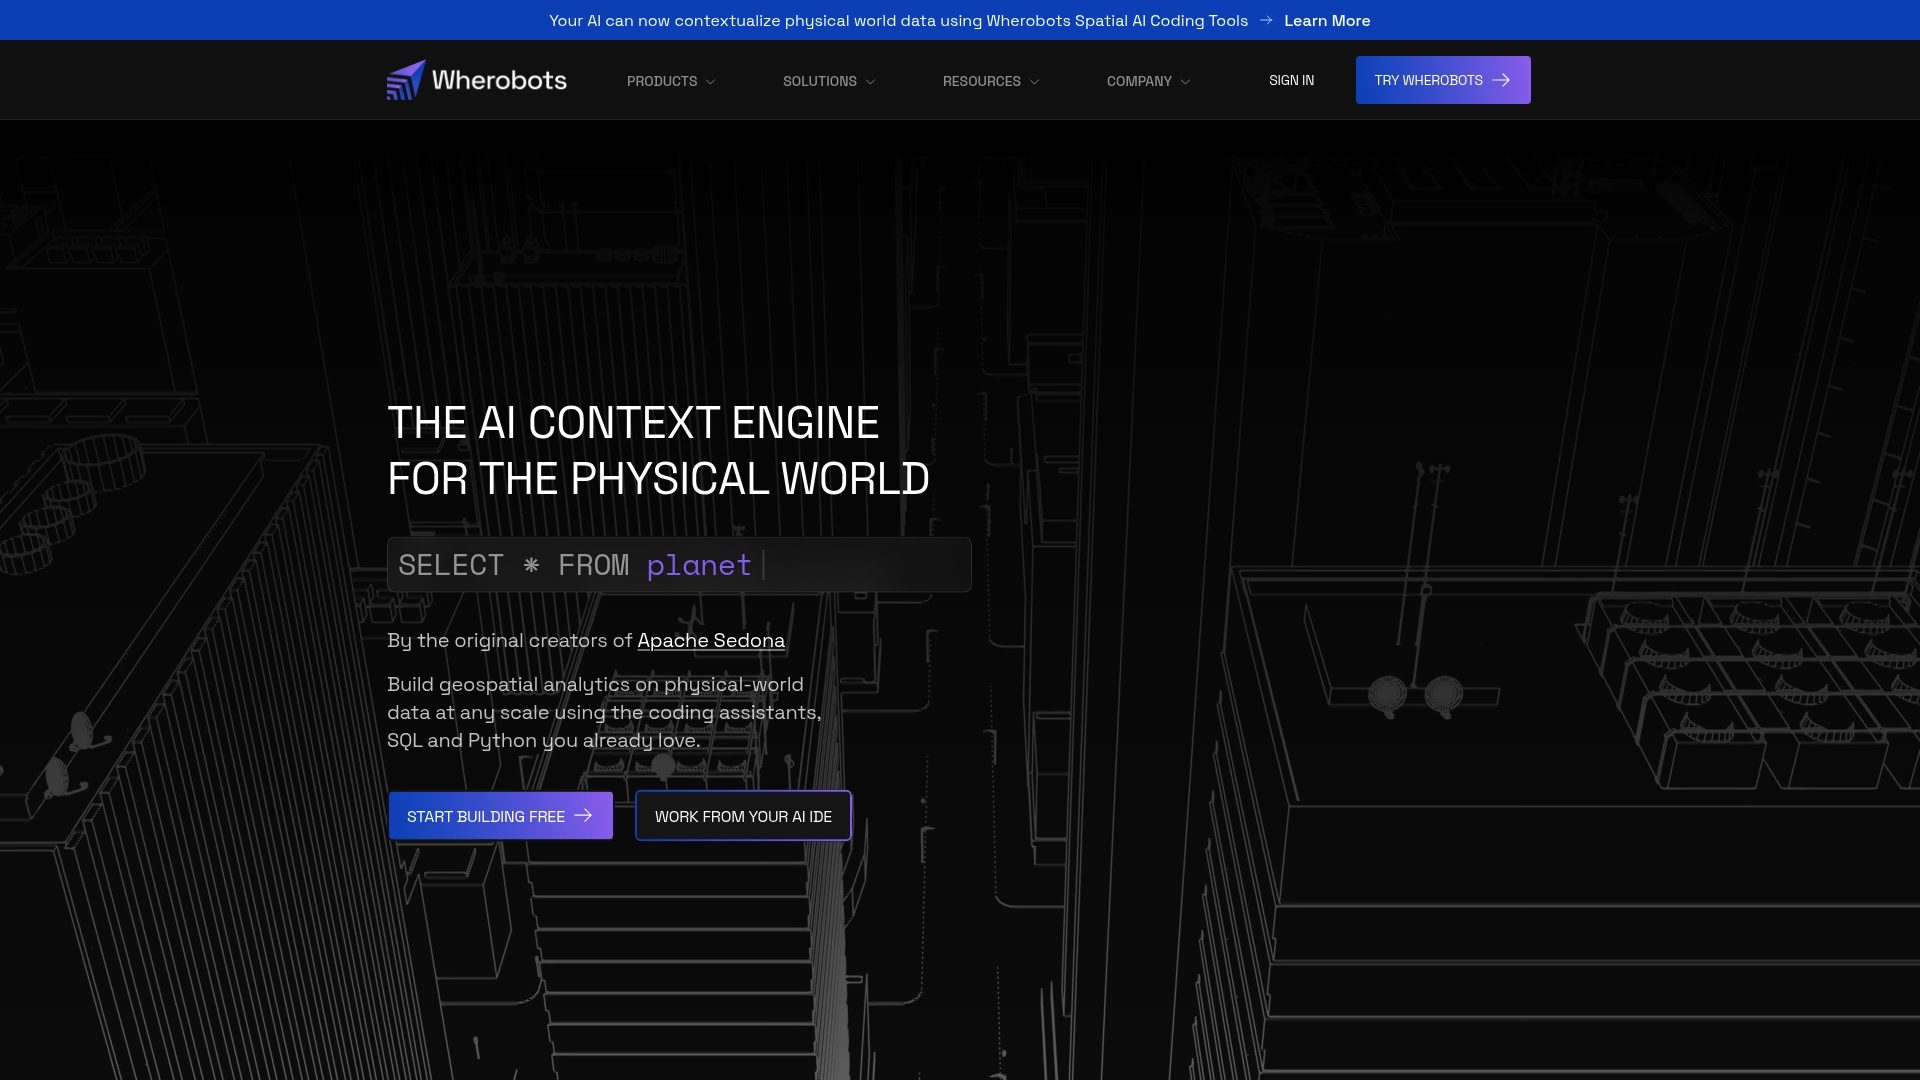The width and height of the screenshot is (1920, 1080).
Task: Expand the Products chevron
Action: [710, 82]
